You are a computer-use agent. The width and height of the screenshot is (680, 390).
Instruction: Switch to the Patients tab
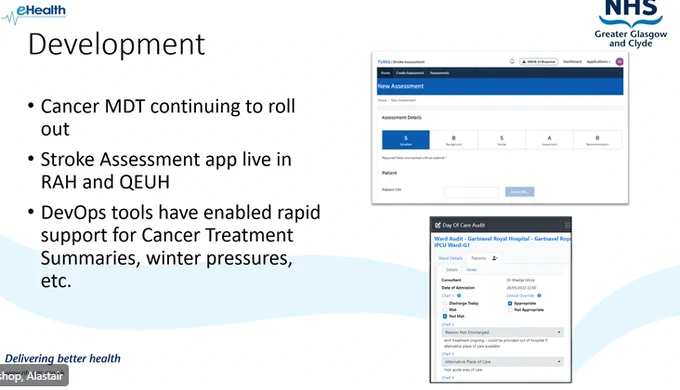(479, 258)
